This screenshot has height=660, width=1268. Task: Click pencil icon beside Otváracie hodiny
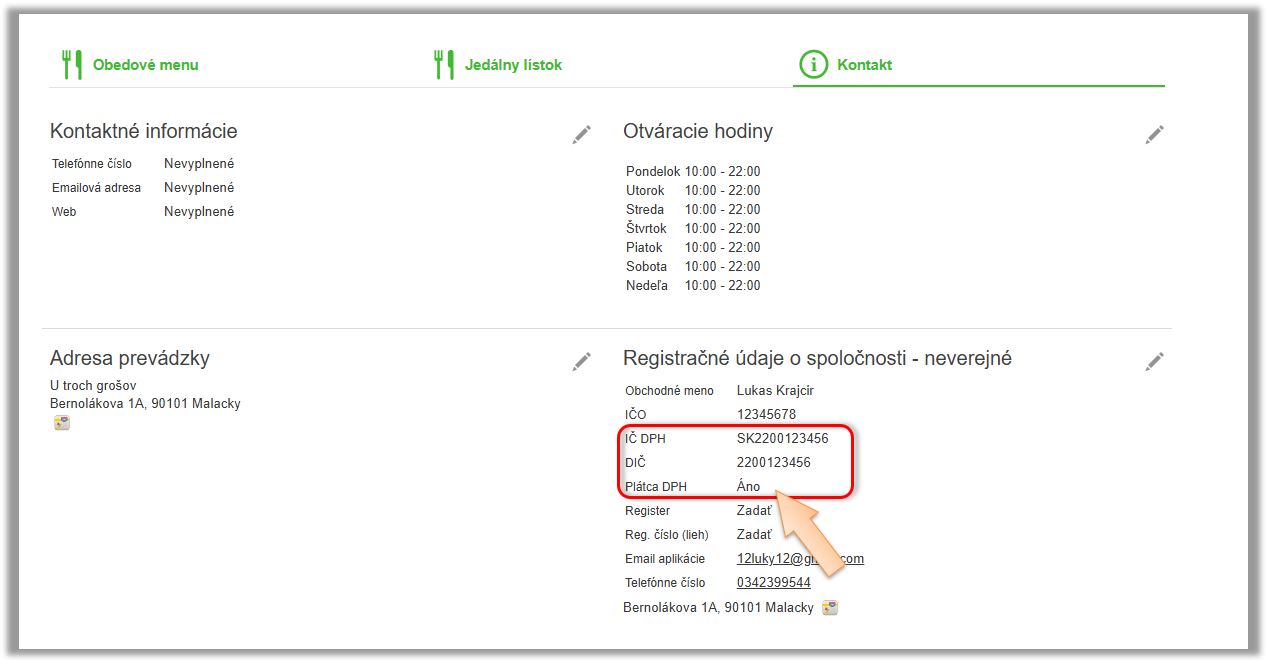coord(1154,135)
